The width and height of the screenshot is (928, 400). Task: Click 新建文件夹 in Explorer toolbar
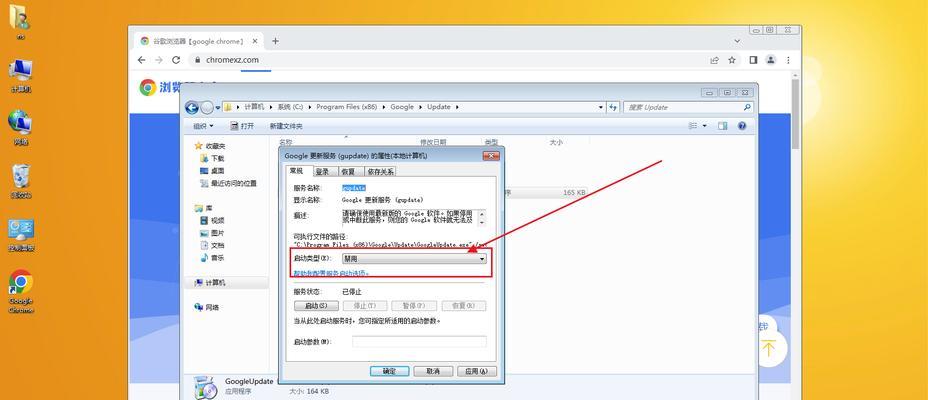coord(286,126)
